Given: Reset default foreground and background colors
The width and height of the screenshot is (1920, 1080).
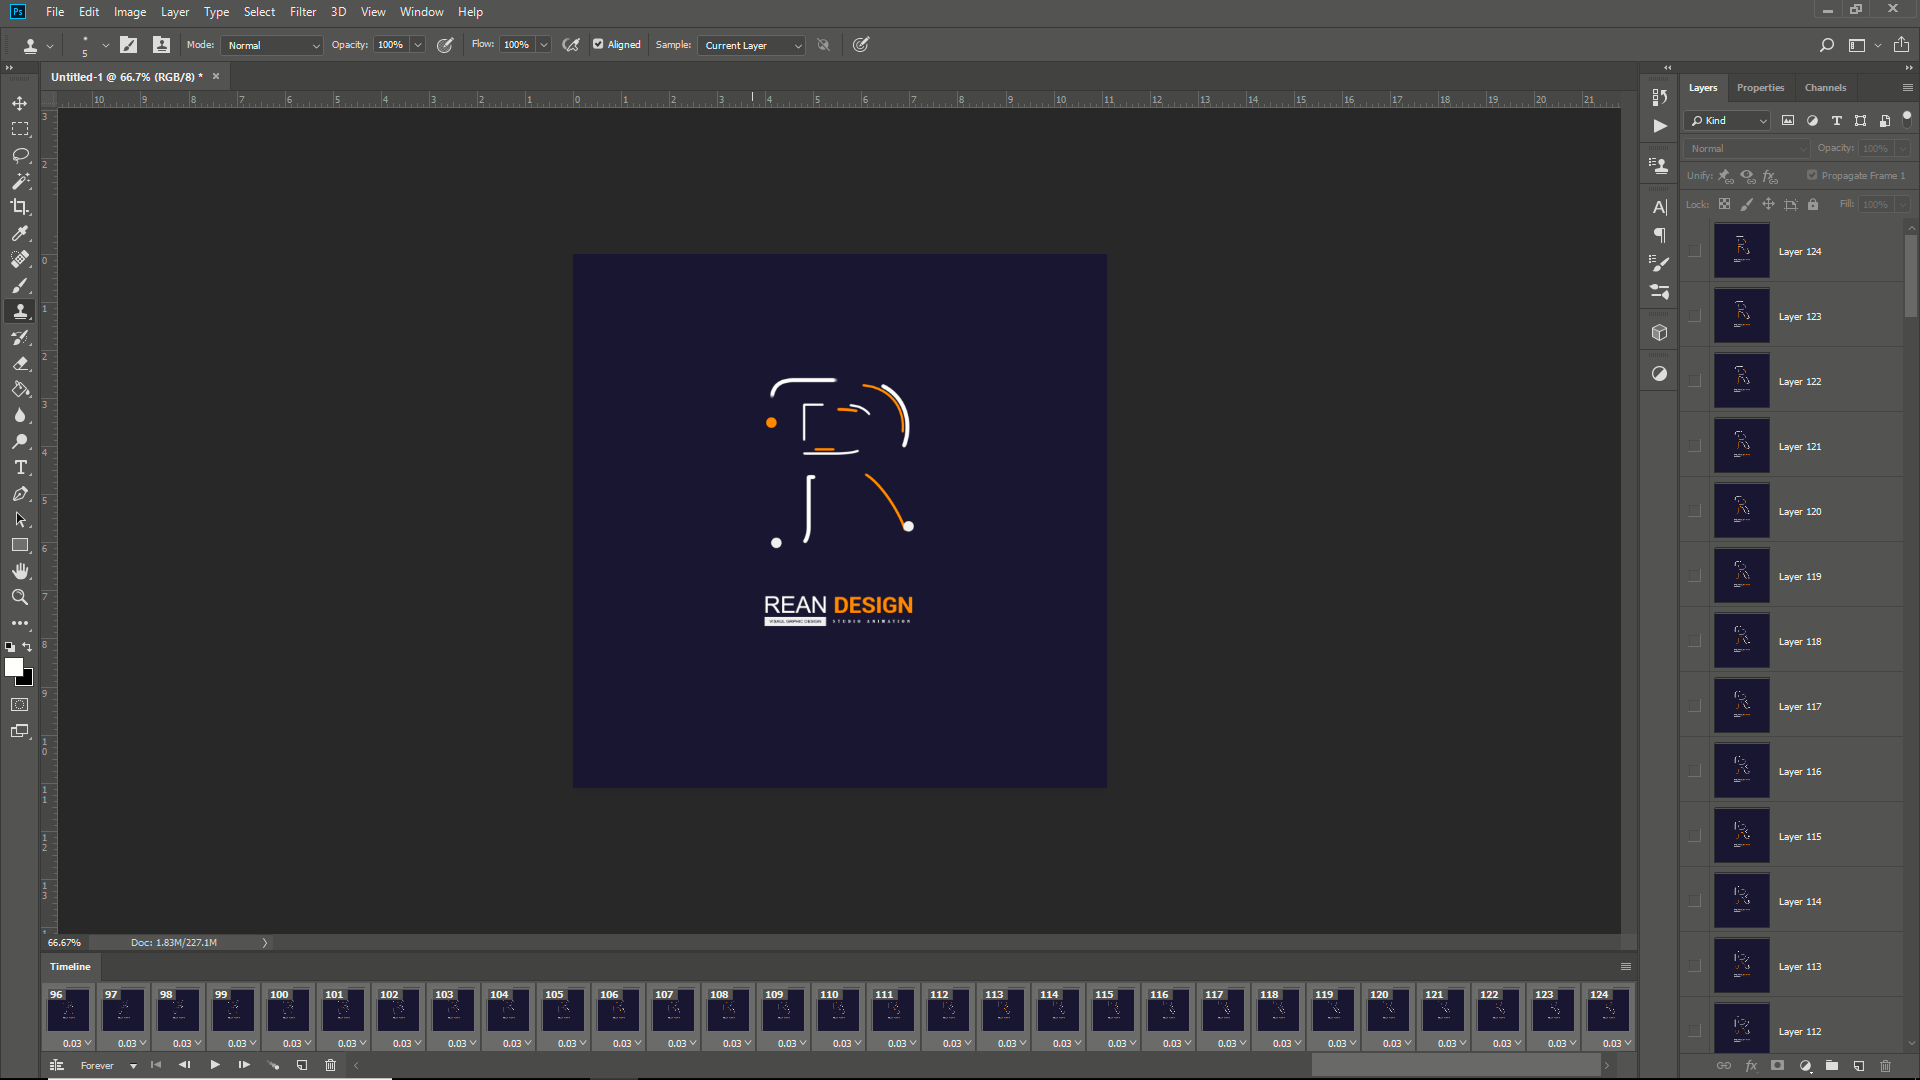Looking at the screenshot, I should pyautogui.click(x=10, y=647).
